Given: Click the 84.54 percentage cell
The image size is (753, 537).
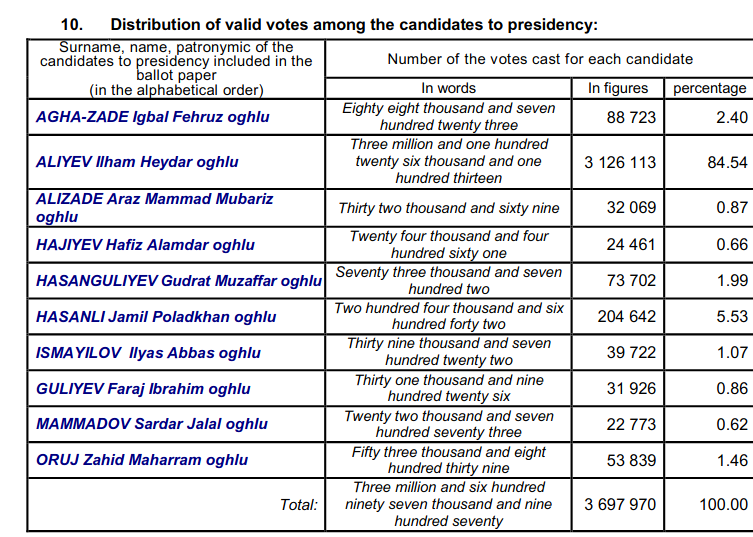Looking at the screenshot, I should (x=727, y=162).
